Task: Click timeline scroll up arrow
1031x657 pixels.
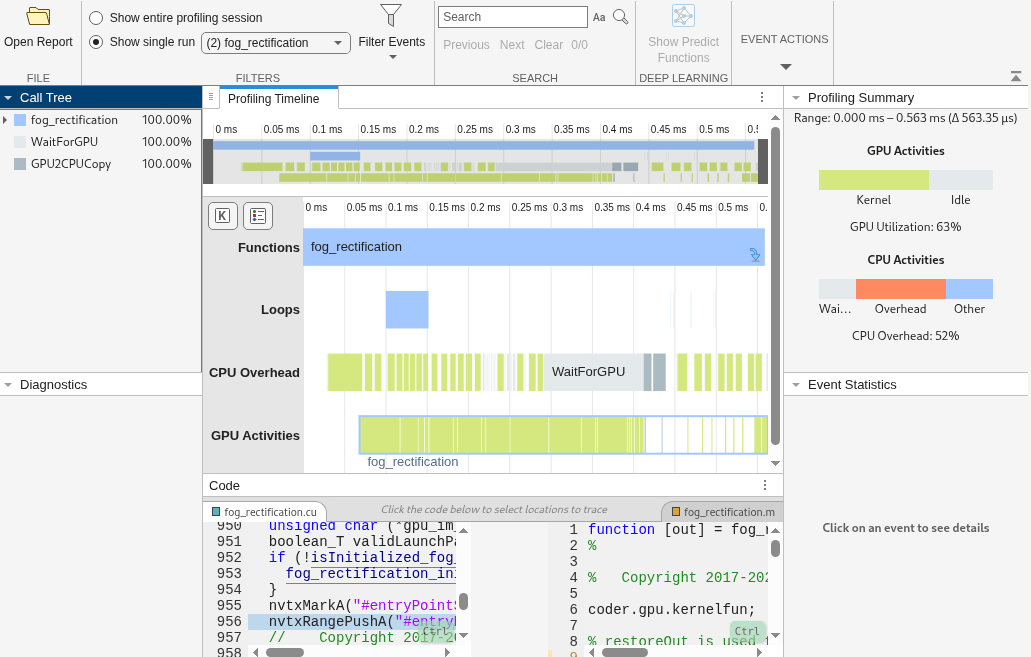Action: 775,118
